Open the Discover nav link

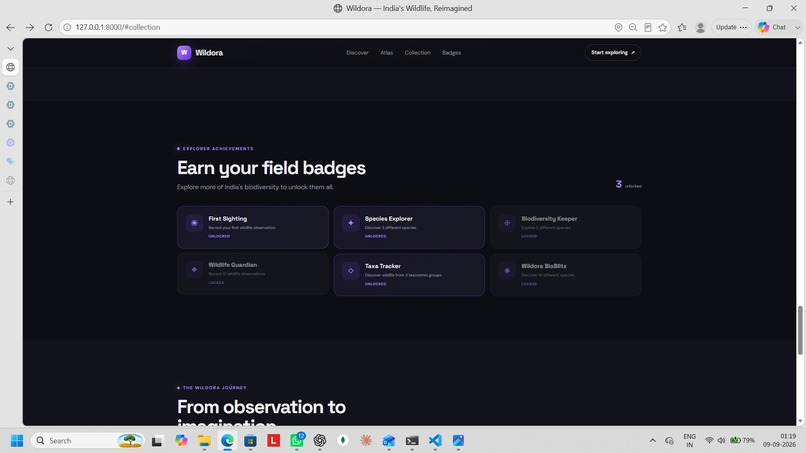pyautogui.click(x=357, y=53)
